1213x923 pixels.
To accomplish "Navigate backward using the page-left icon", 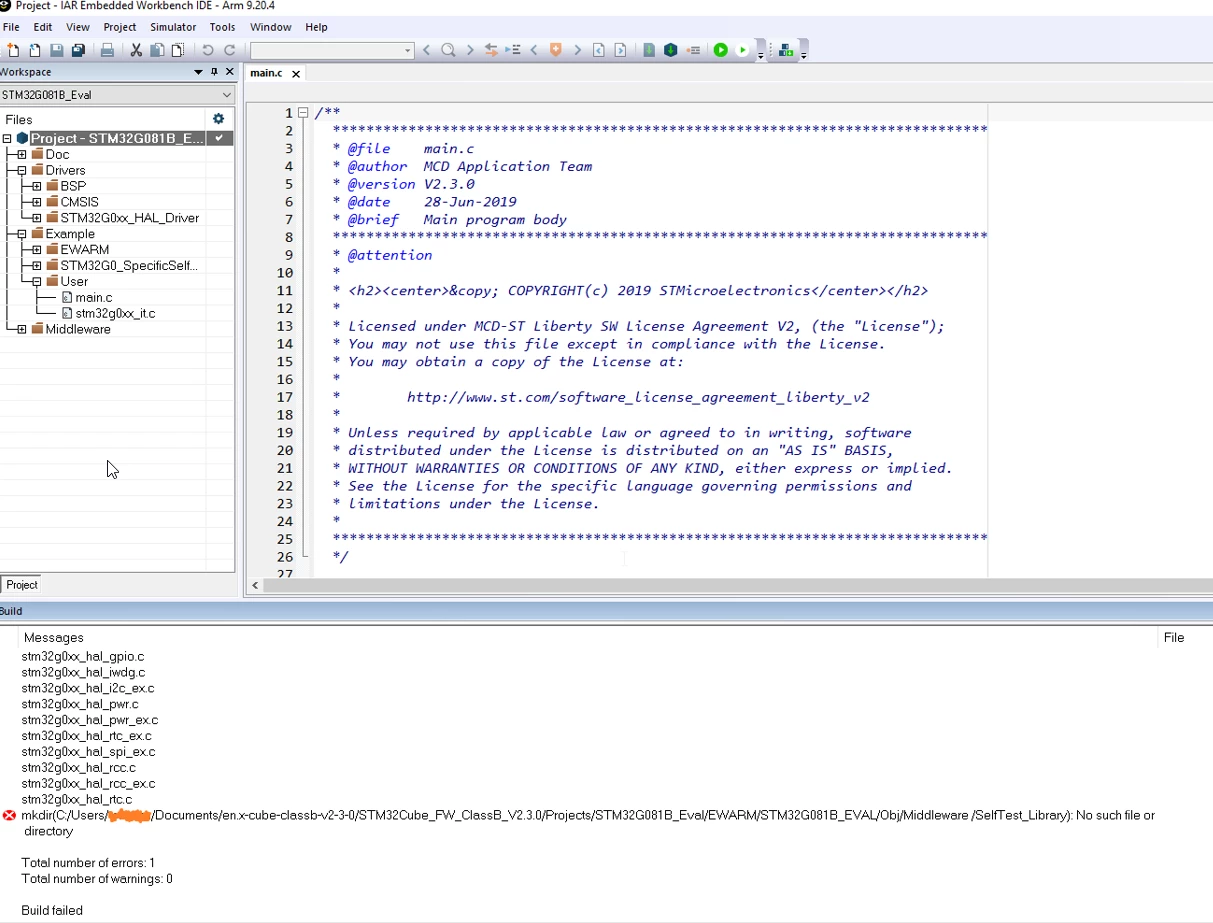I will tap(599, 50).
